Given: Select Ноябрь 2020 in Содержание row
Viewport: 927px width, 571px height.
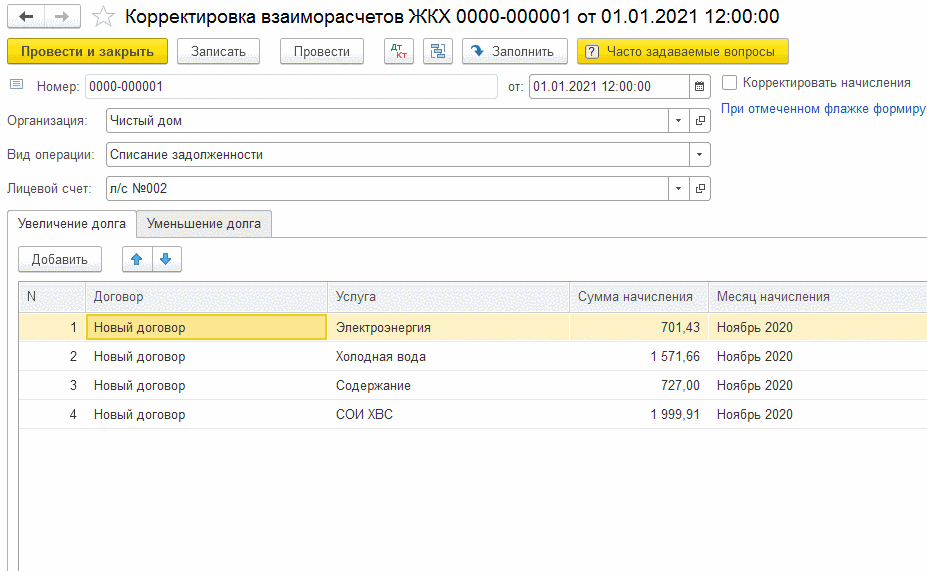Looking at the screenshot, I should (x=818, y=385).
